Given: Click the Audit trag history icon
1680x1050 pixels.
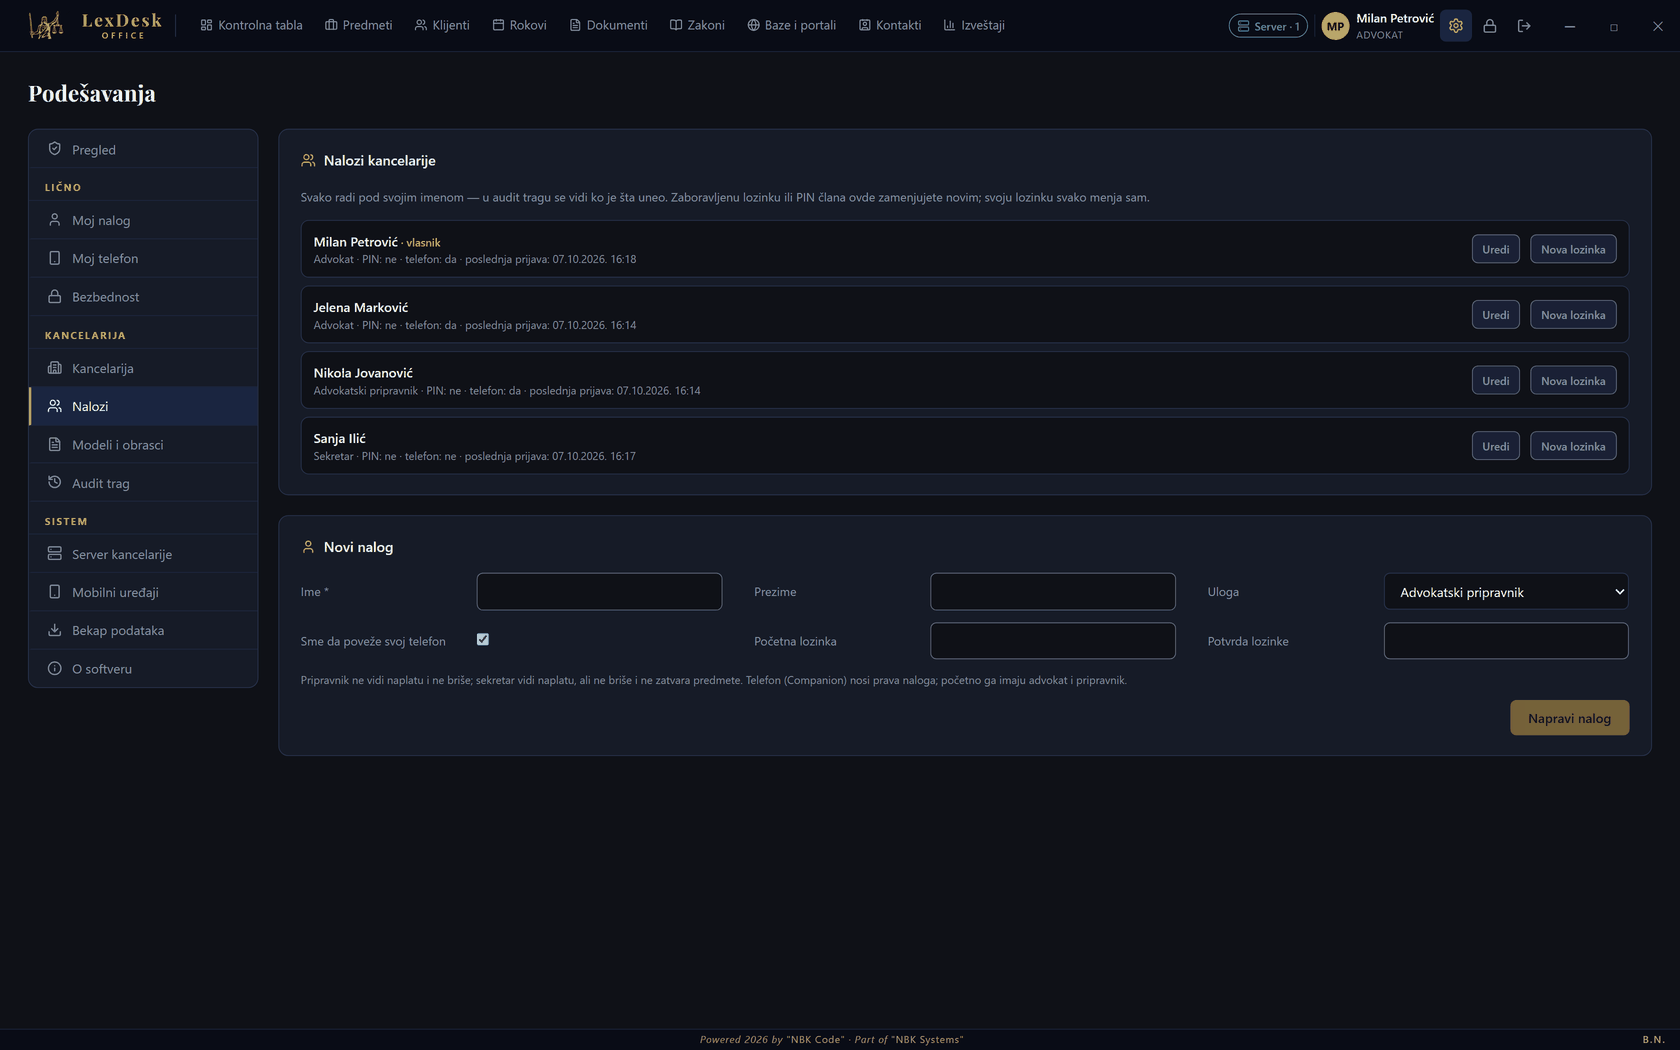Looking at the screenshot, I should tap(55, 482).
